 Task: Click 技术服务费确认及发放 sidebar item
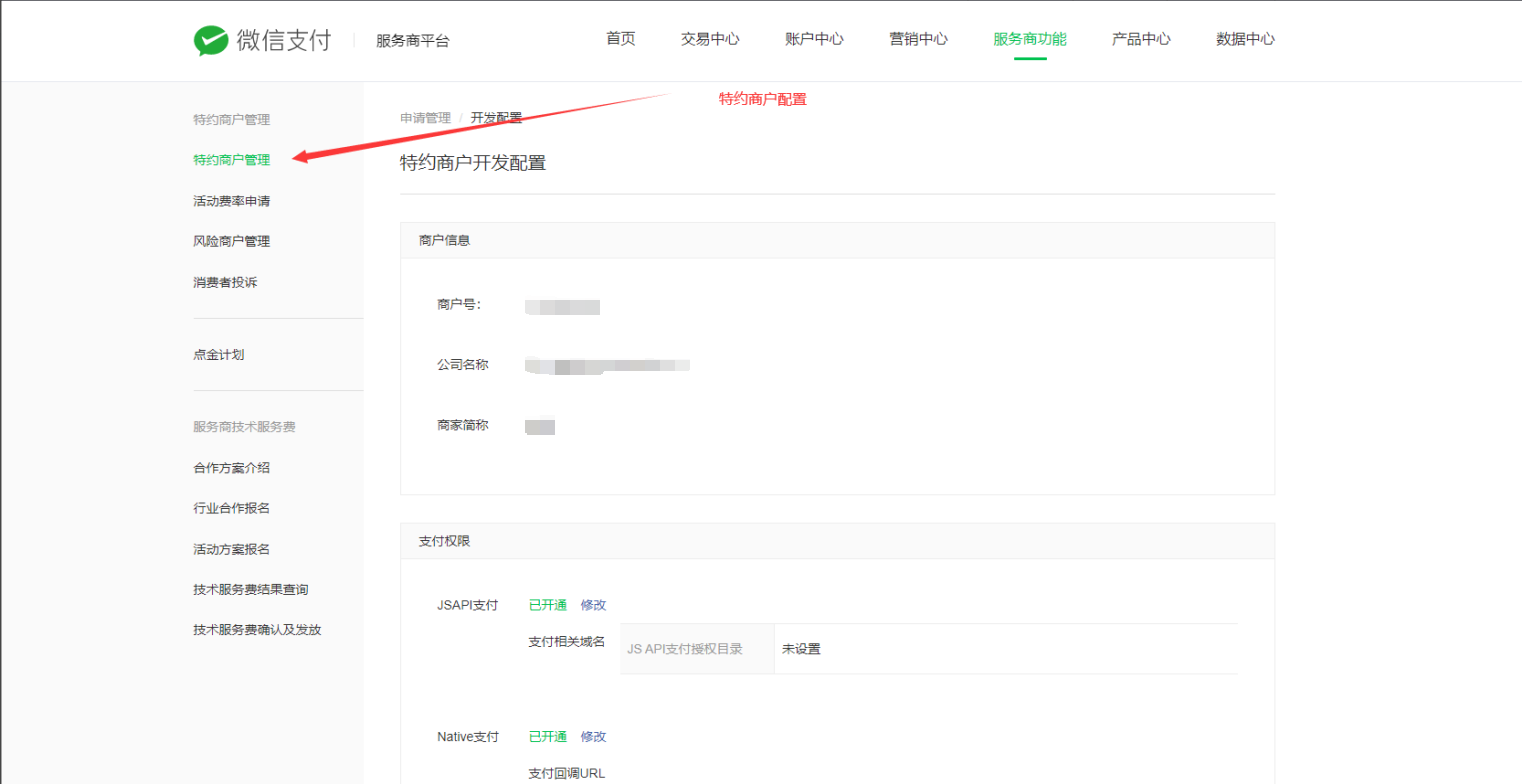[257, 630]
